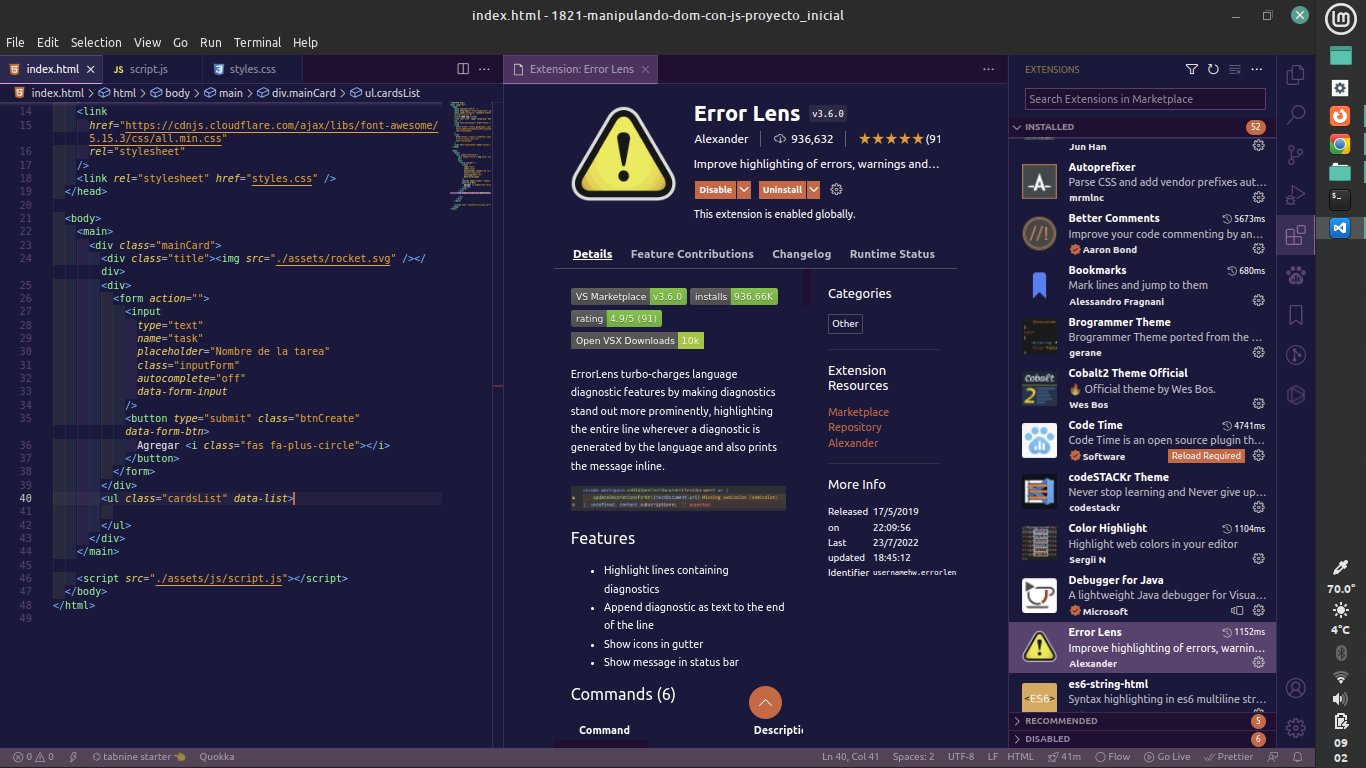Image resolution: width=1366 pixels, height=768 pixels.
Task: Select HTML language mode in status bar
Action: click(x=1020, y=757)
